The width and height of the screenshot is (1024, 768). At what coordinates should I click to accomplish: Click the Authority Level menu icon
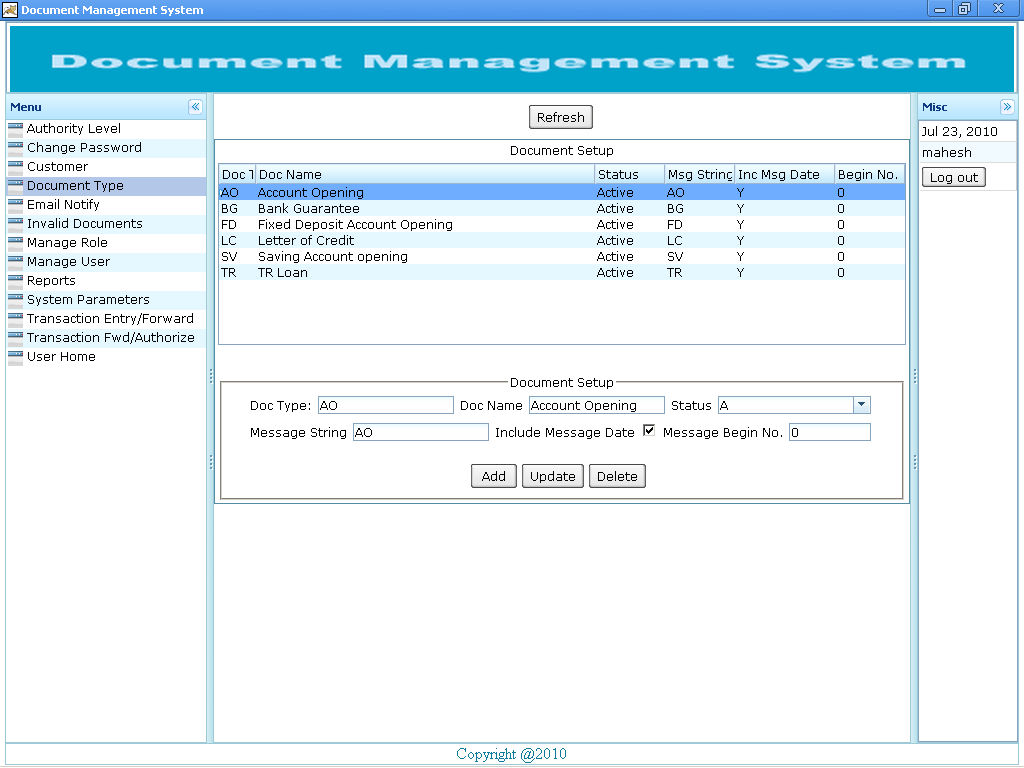point(15,128)
